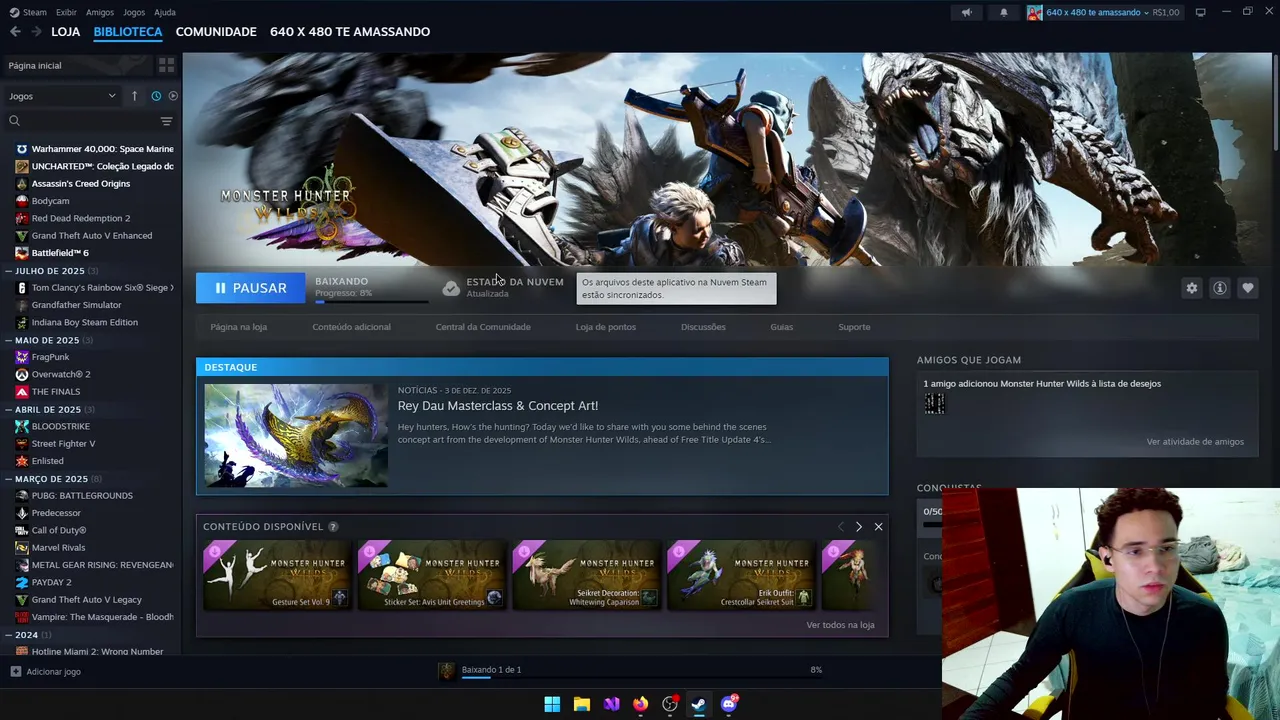Click the cloud status check icon
The width and height of the screenshot is (1280, 720).
click(x=451, y=288)
